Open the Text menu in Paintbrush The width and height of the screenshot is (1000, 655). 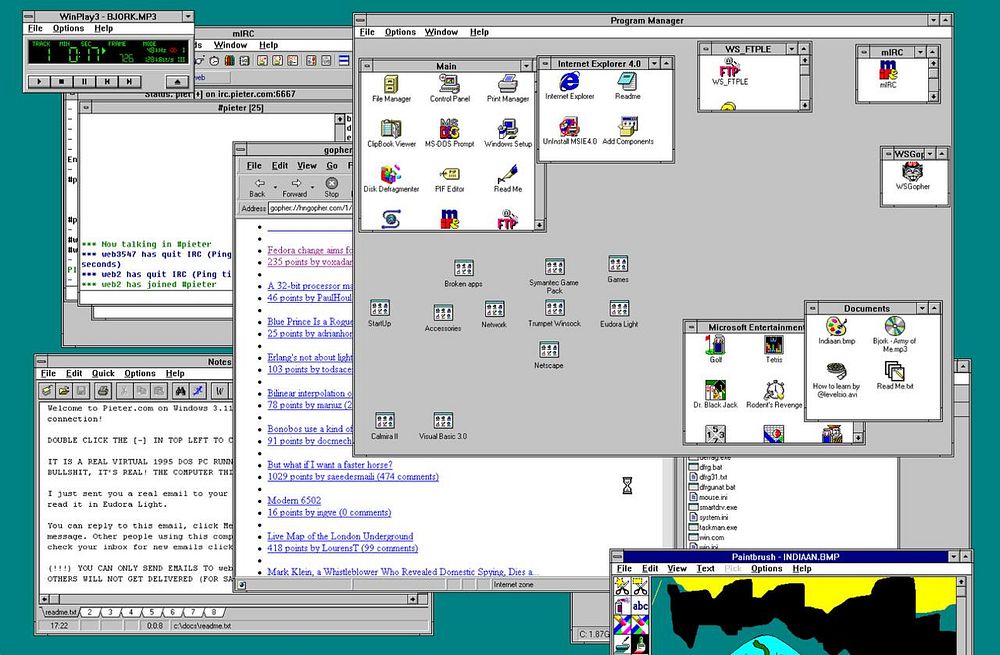705,568
